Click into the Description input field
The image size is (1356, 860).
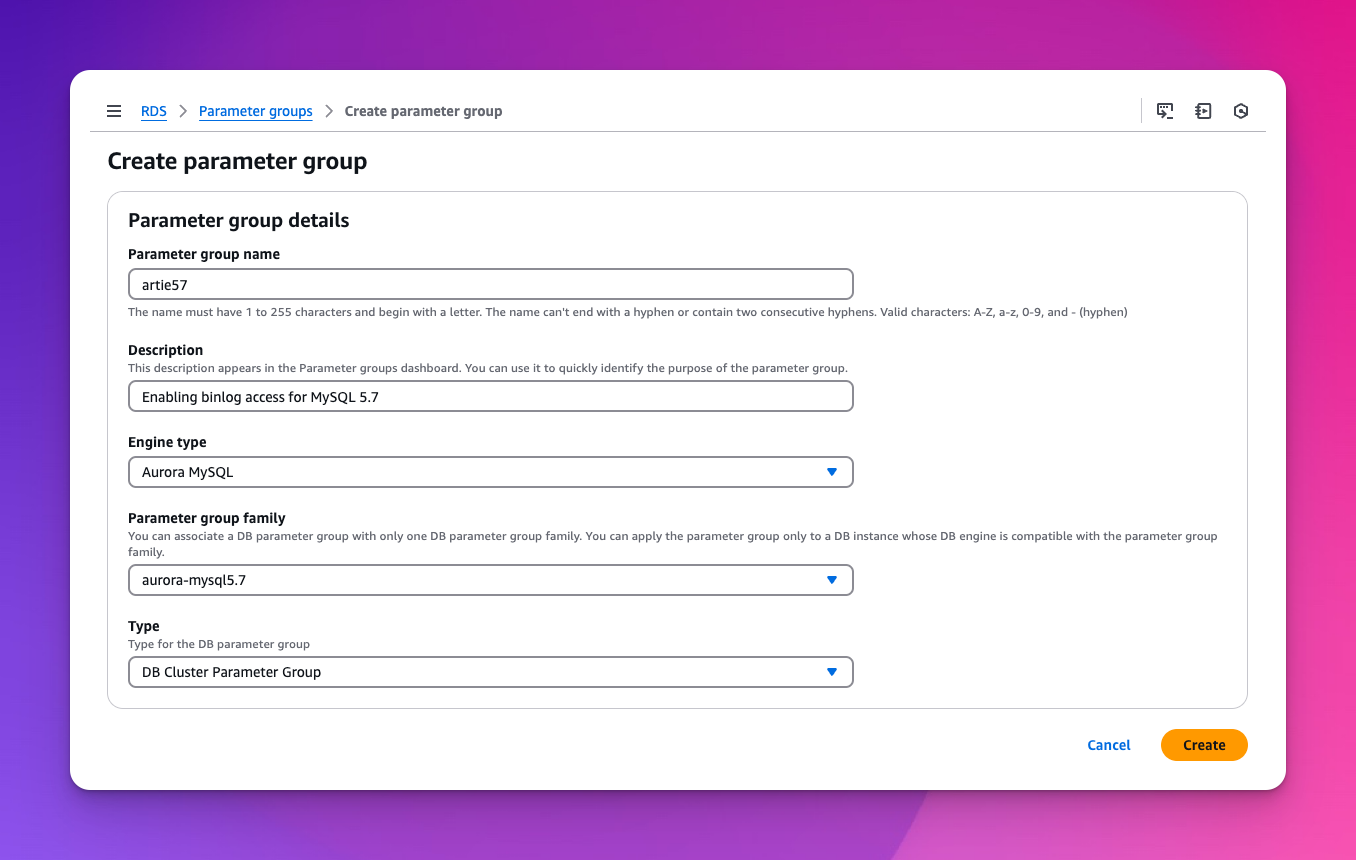[491, 396]
